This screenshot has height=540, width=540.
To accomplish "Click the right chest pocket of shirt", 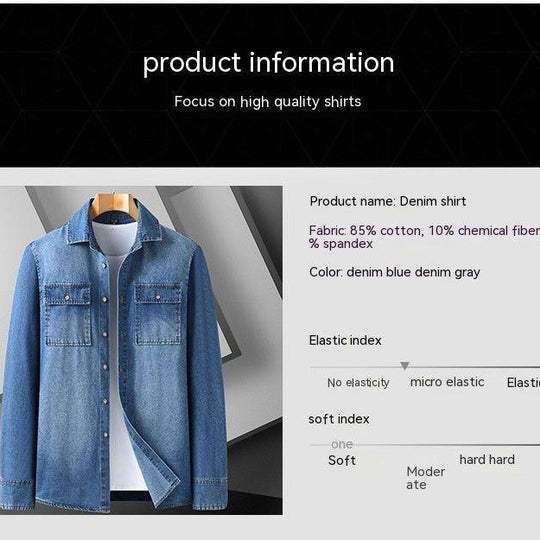I will click(158, 313).
